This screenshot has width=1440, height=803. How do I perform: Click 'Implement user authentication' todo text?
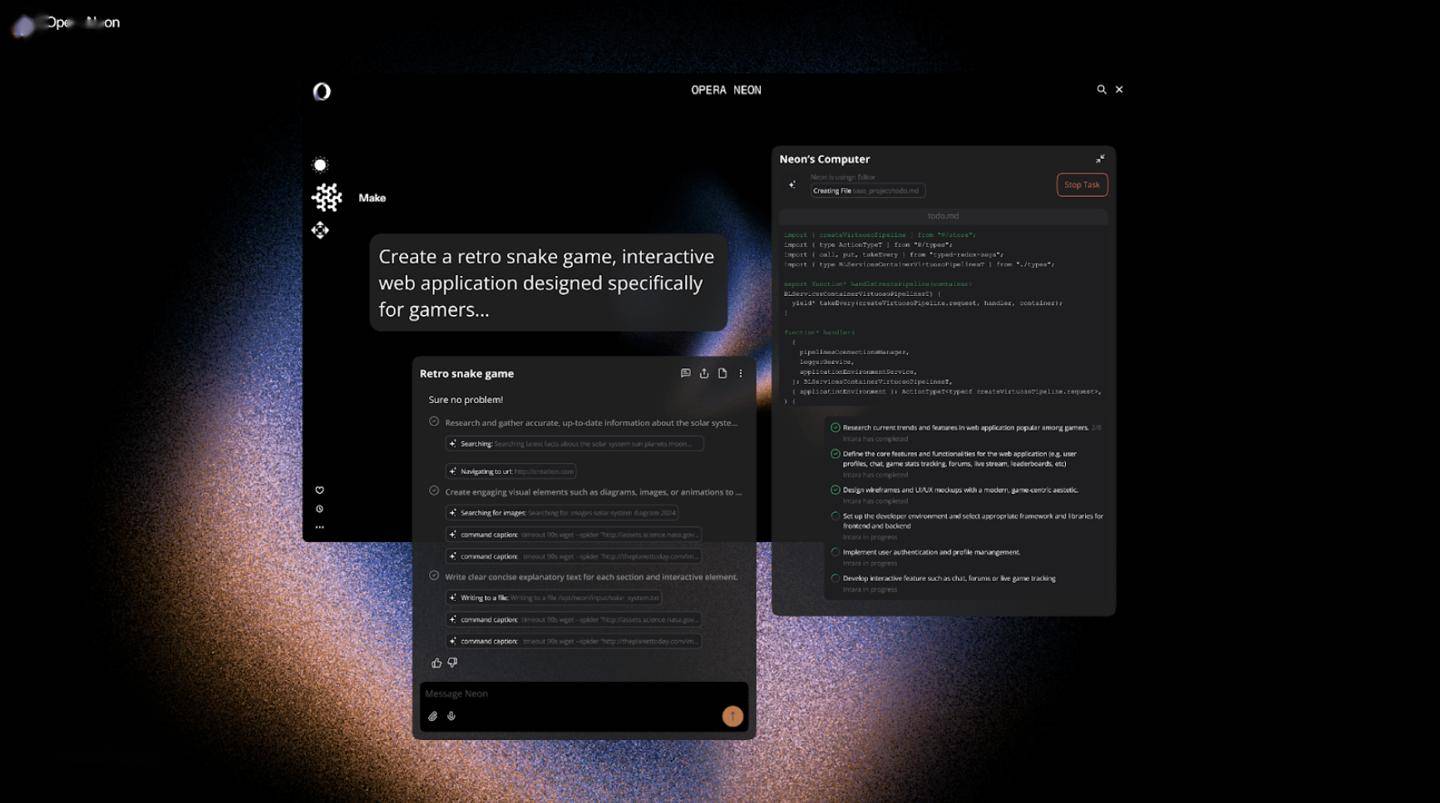coord(932,552)
